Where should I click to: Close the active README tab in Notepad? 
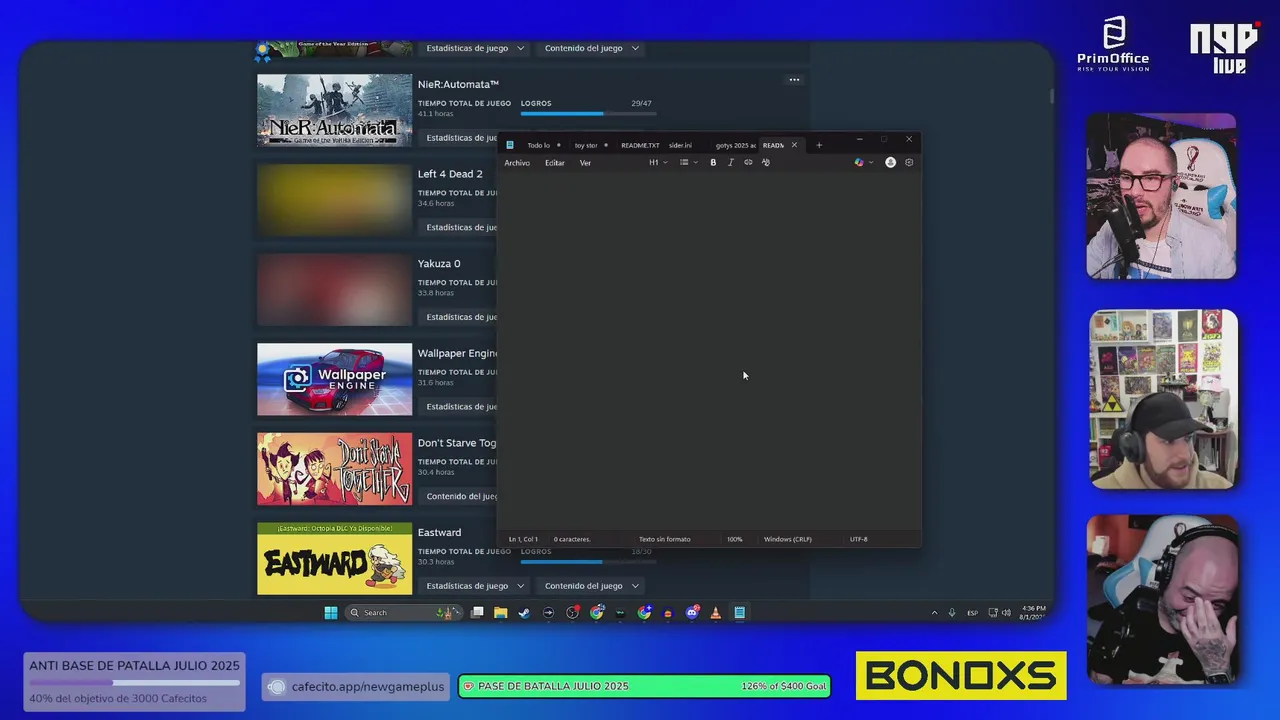tap(795, 145)
